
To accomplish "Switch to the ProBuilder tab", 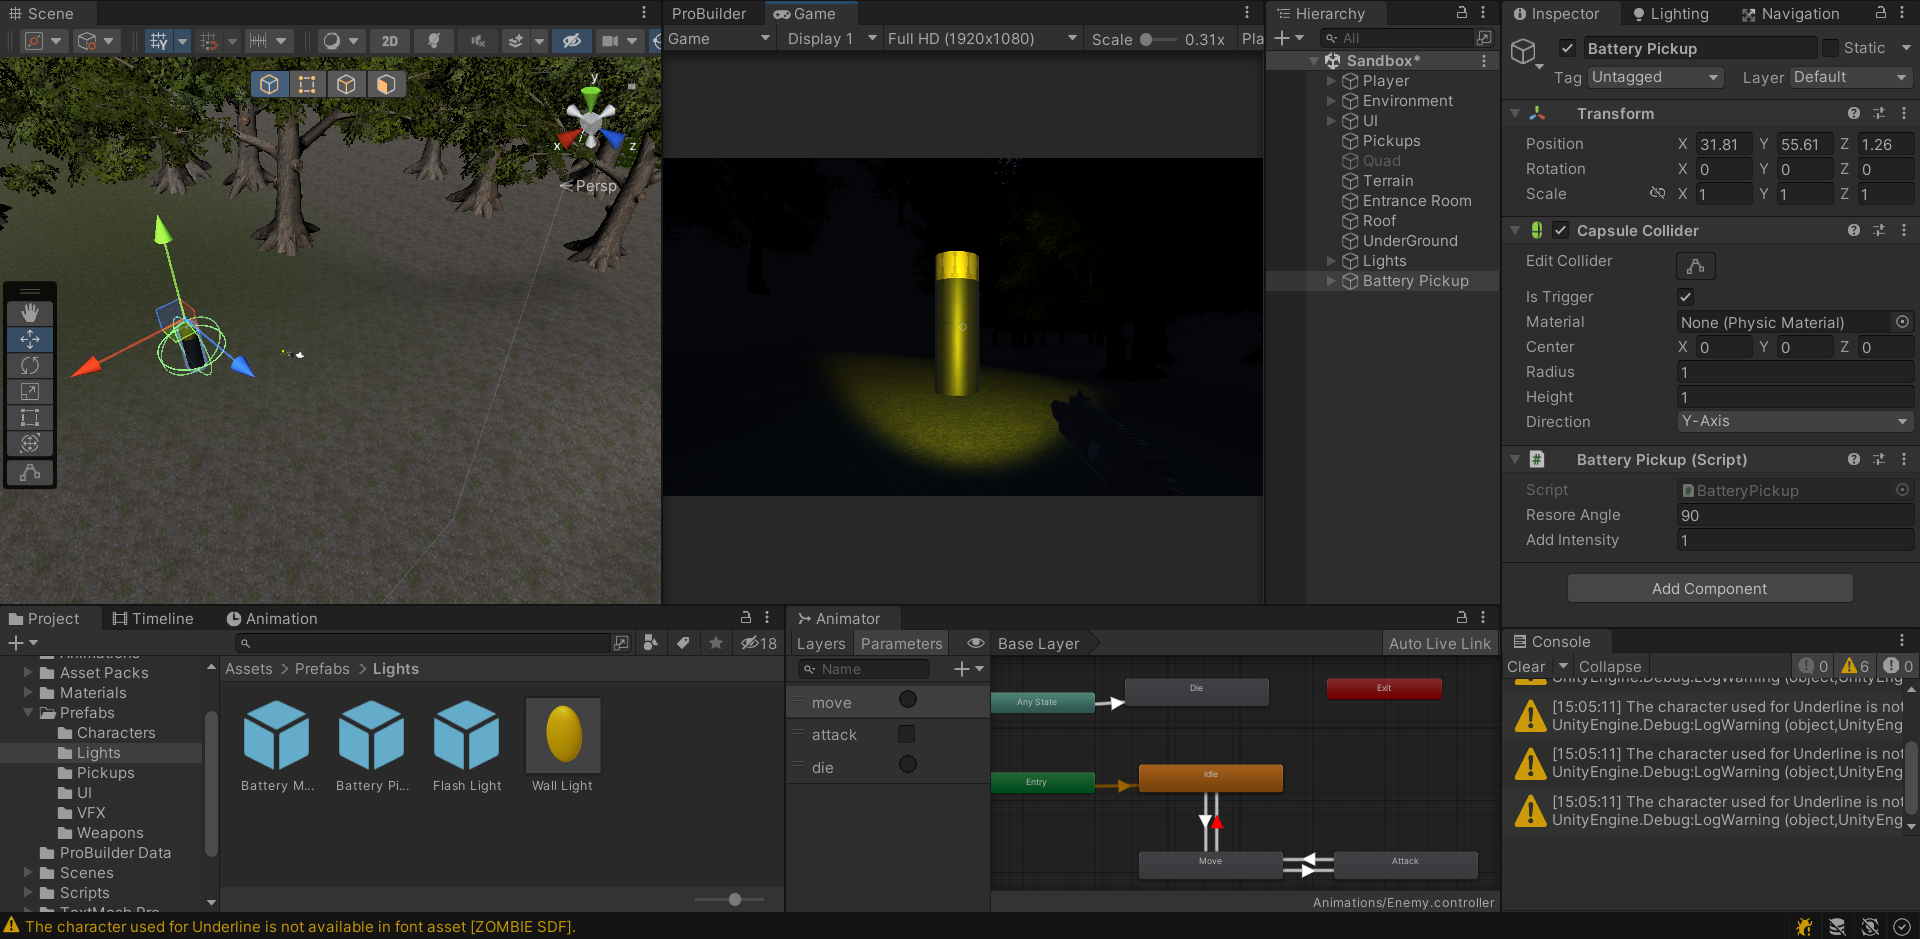I will 709,14.
